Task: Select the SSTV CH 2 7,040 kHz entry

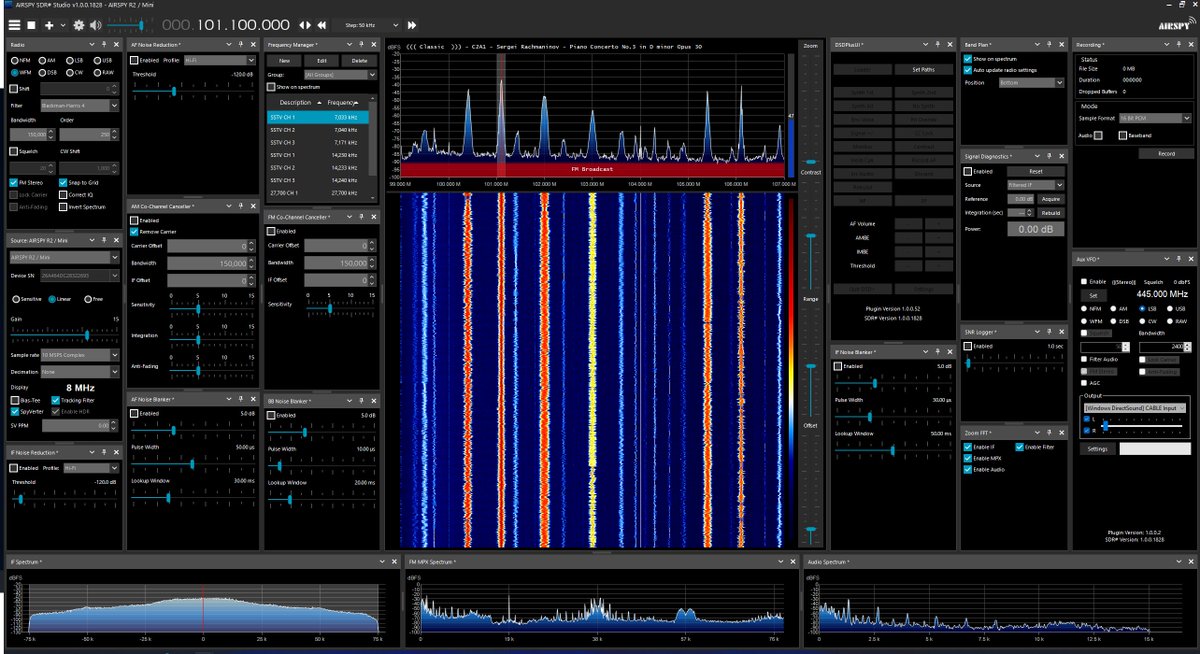Action: pos(316,130)
